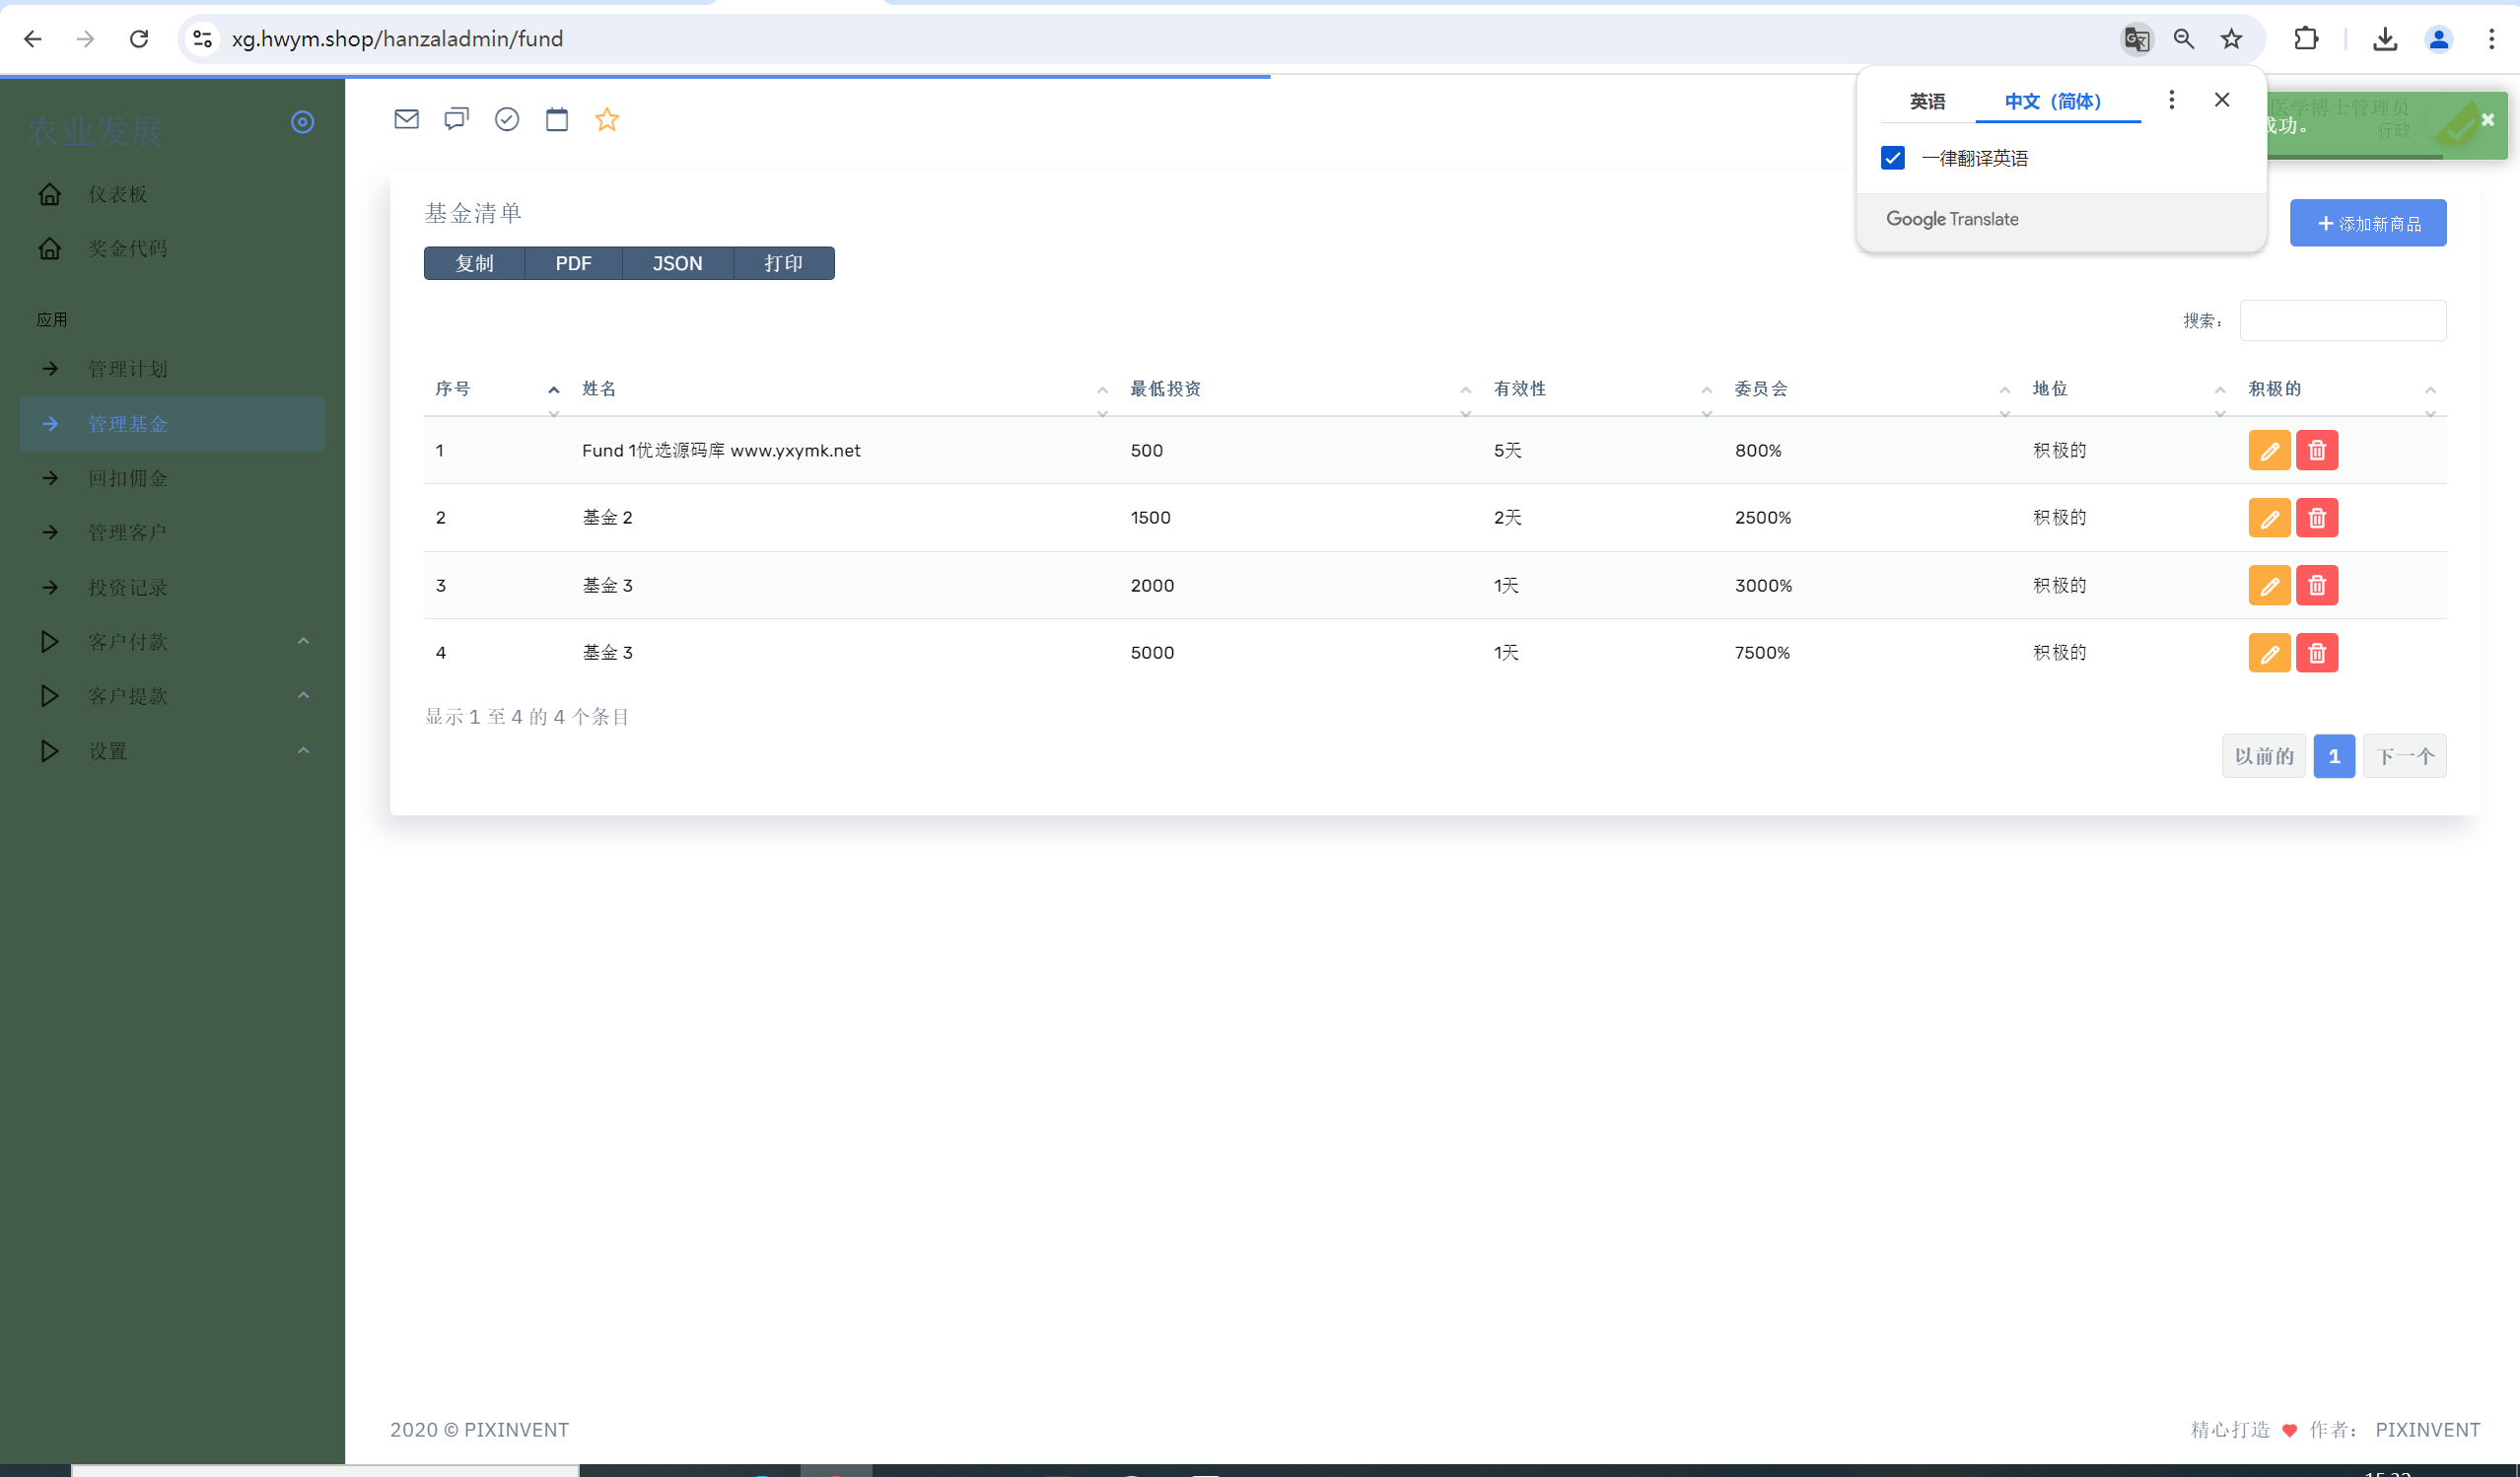
Task: Open the mail envelope icon
Action: pyautogui.click(x=406, y=120)
